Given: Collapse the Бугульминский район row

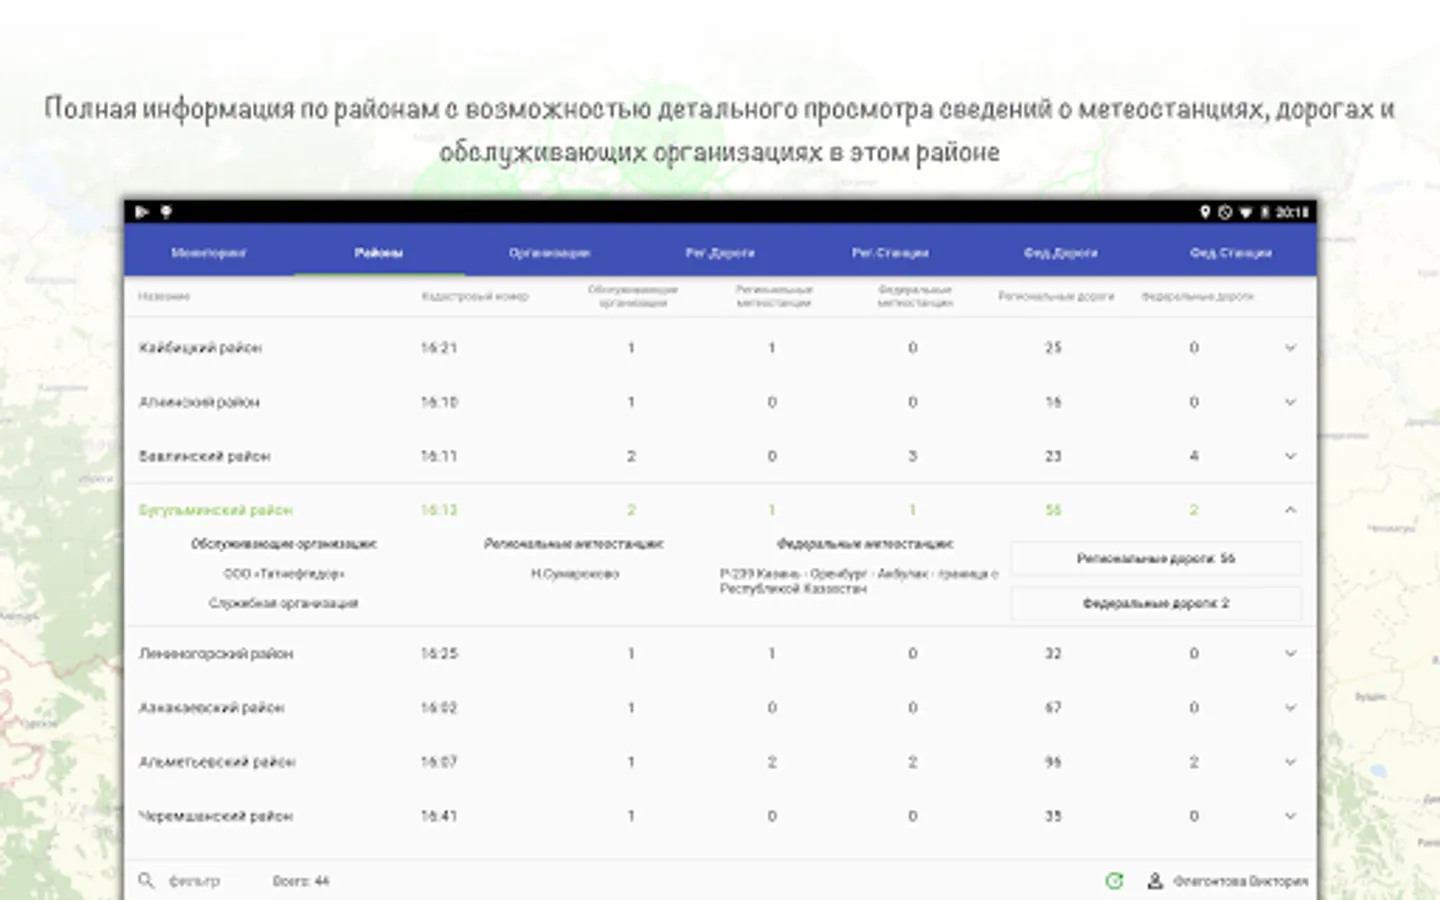Looking at the screenshot, I should click(x=1290, y=510).
